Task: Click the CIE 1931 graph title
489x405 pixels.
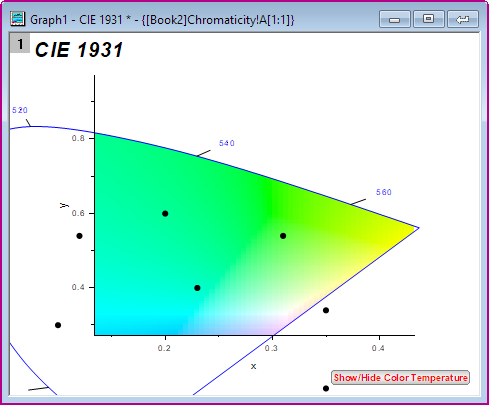Action: point(79,50)
